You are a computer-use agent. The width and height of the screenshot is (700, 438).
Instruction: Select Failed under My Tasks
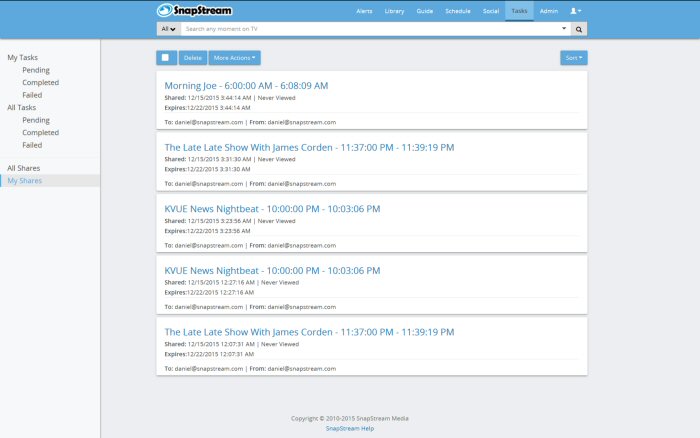click(32, 95)
